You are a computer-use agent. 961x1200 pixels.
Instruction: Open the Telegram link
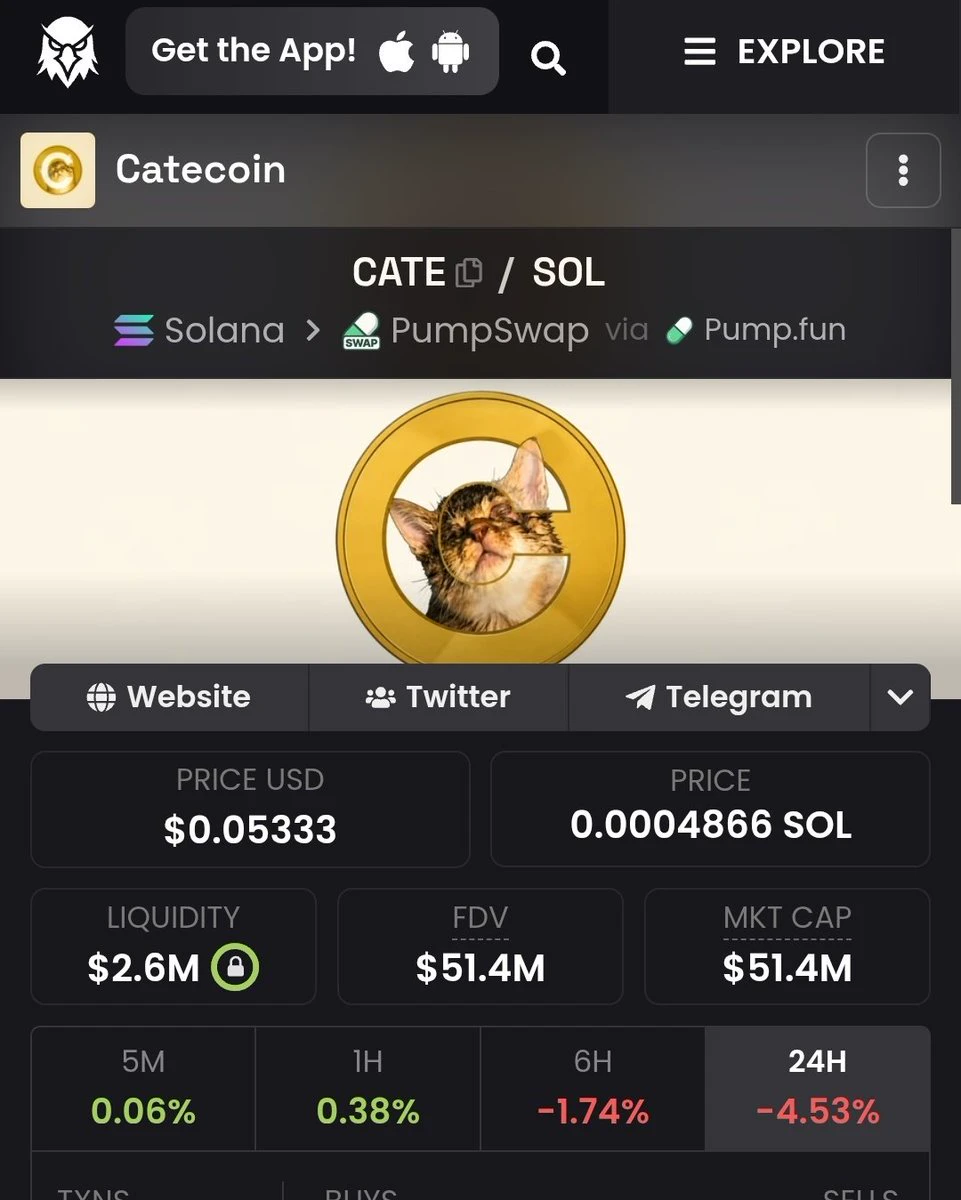(719, 697)
